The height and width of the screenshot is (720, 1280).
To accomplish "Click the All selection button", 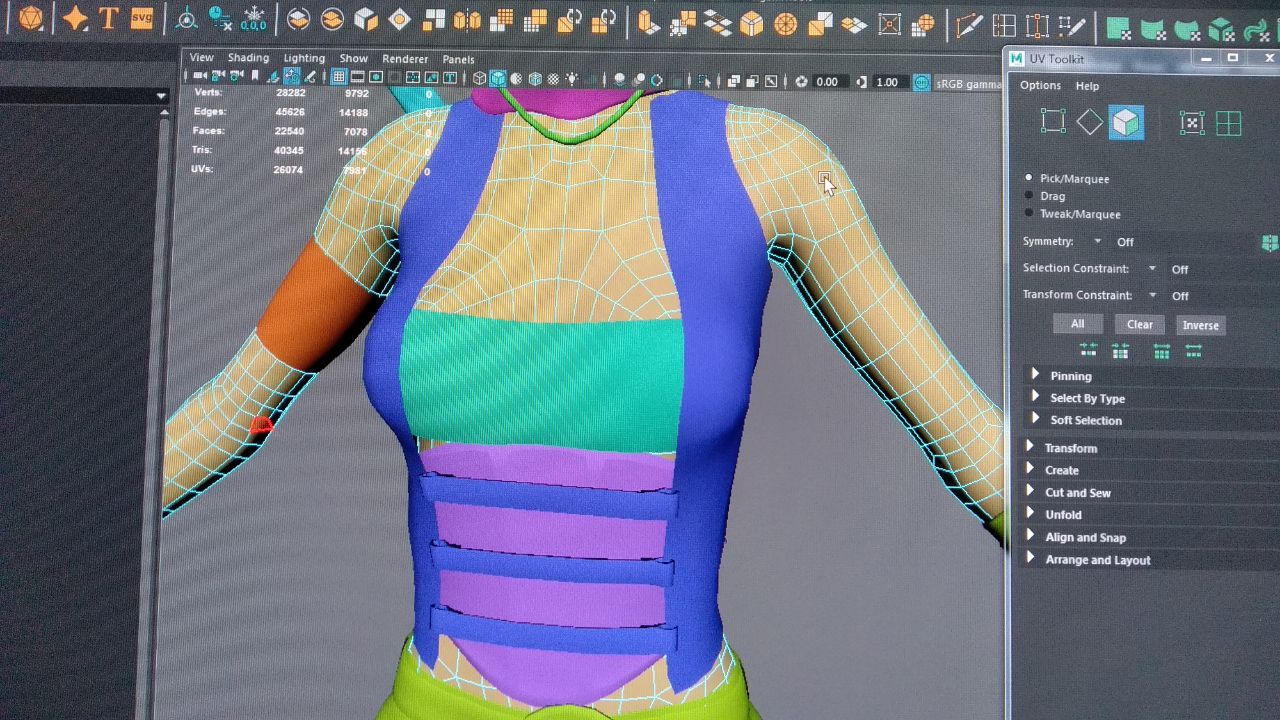I will tap(1077, 324).
